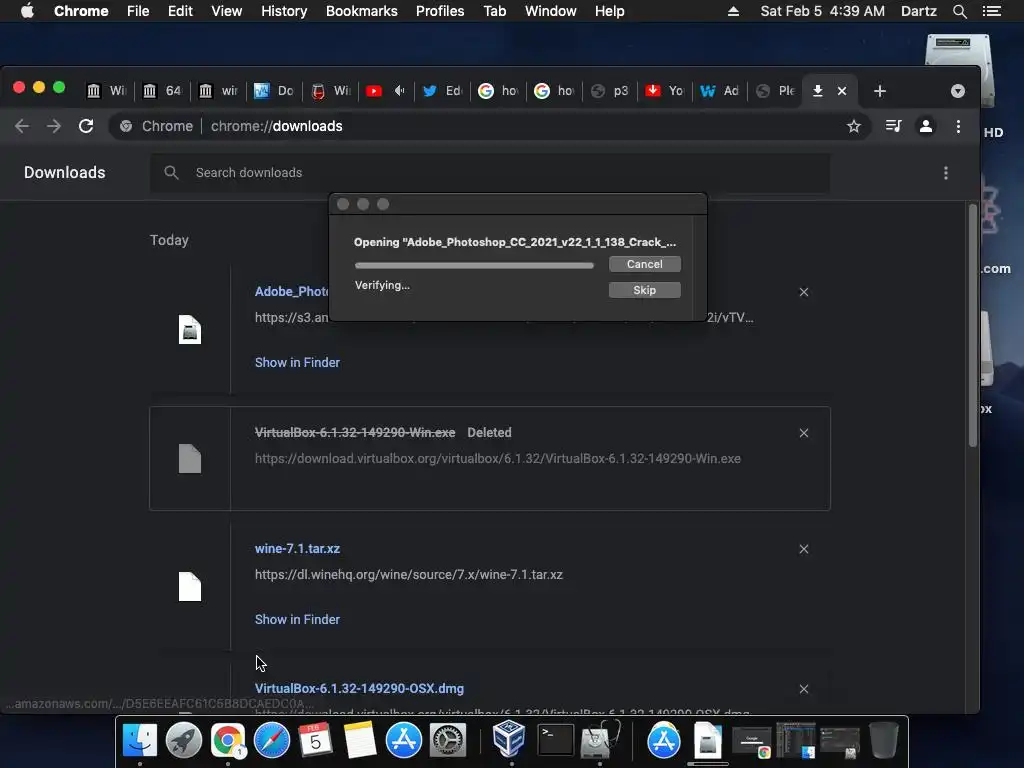This screenshot has height=768, width=1024.
Task: Click the browser back arrow
Action: pyautogui.click(x=22, y=126)
